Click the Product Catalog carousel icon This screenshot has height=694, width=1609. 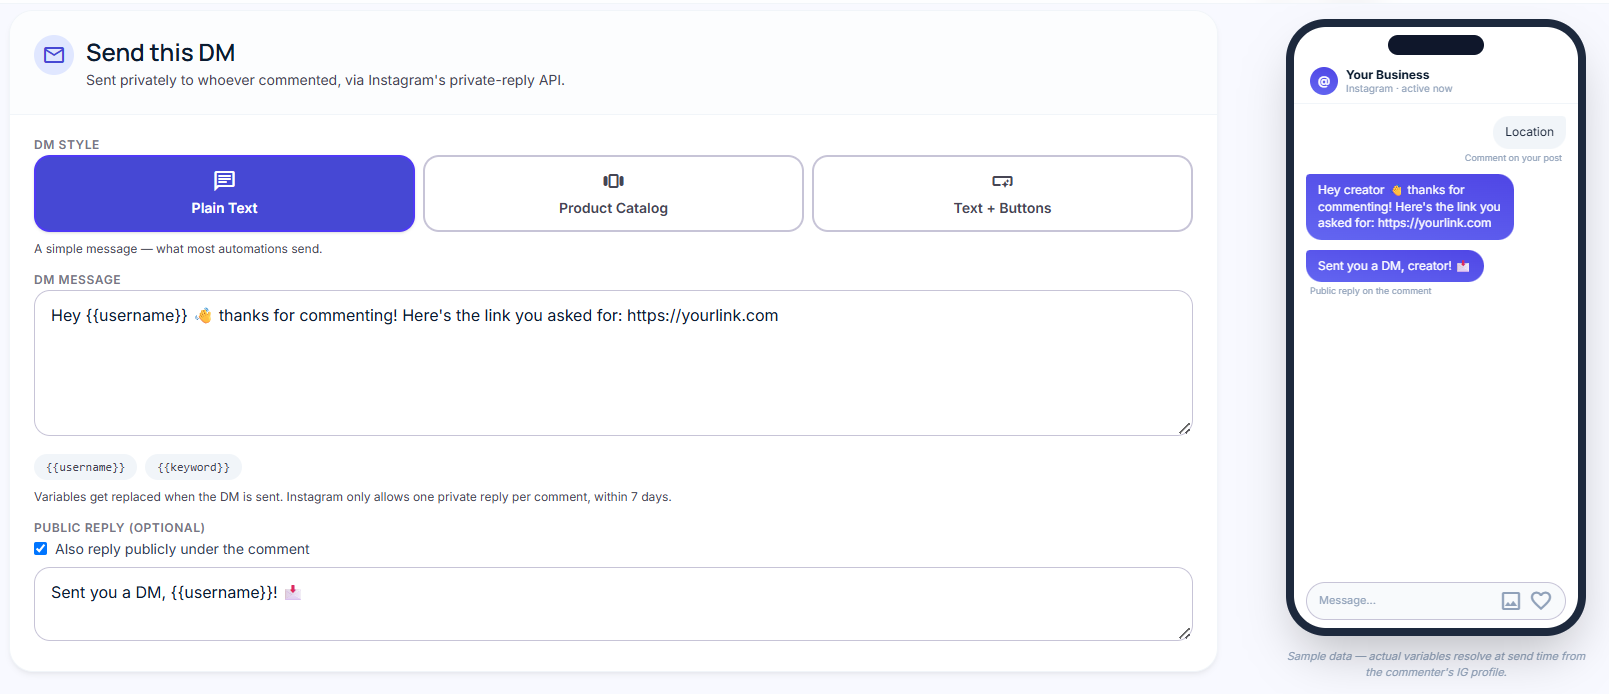click(613, 181)
